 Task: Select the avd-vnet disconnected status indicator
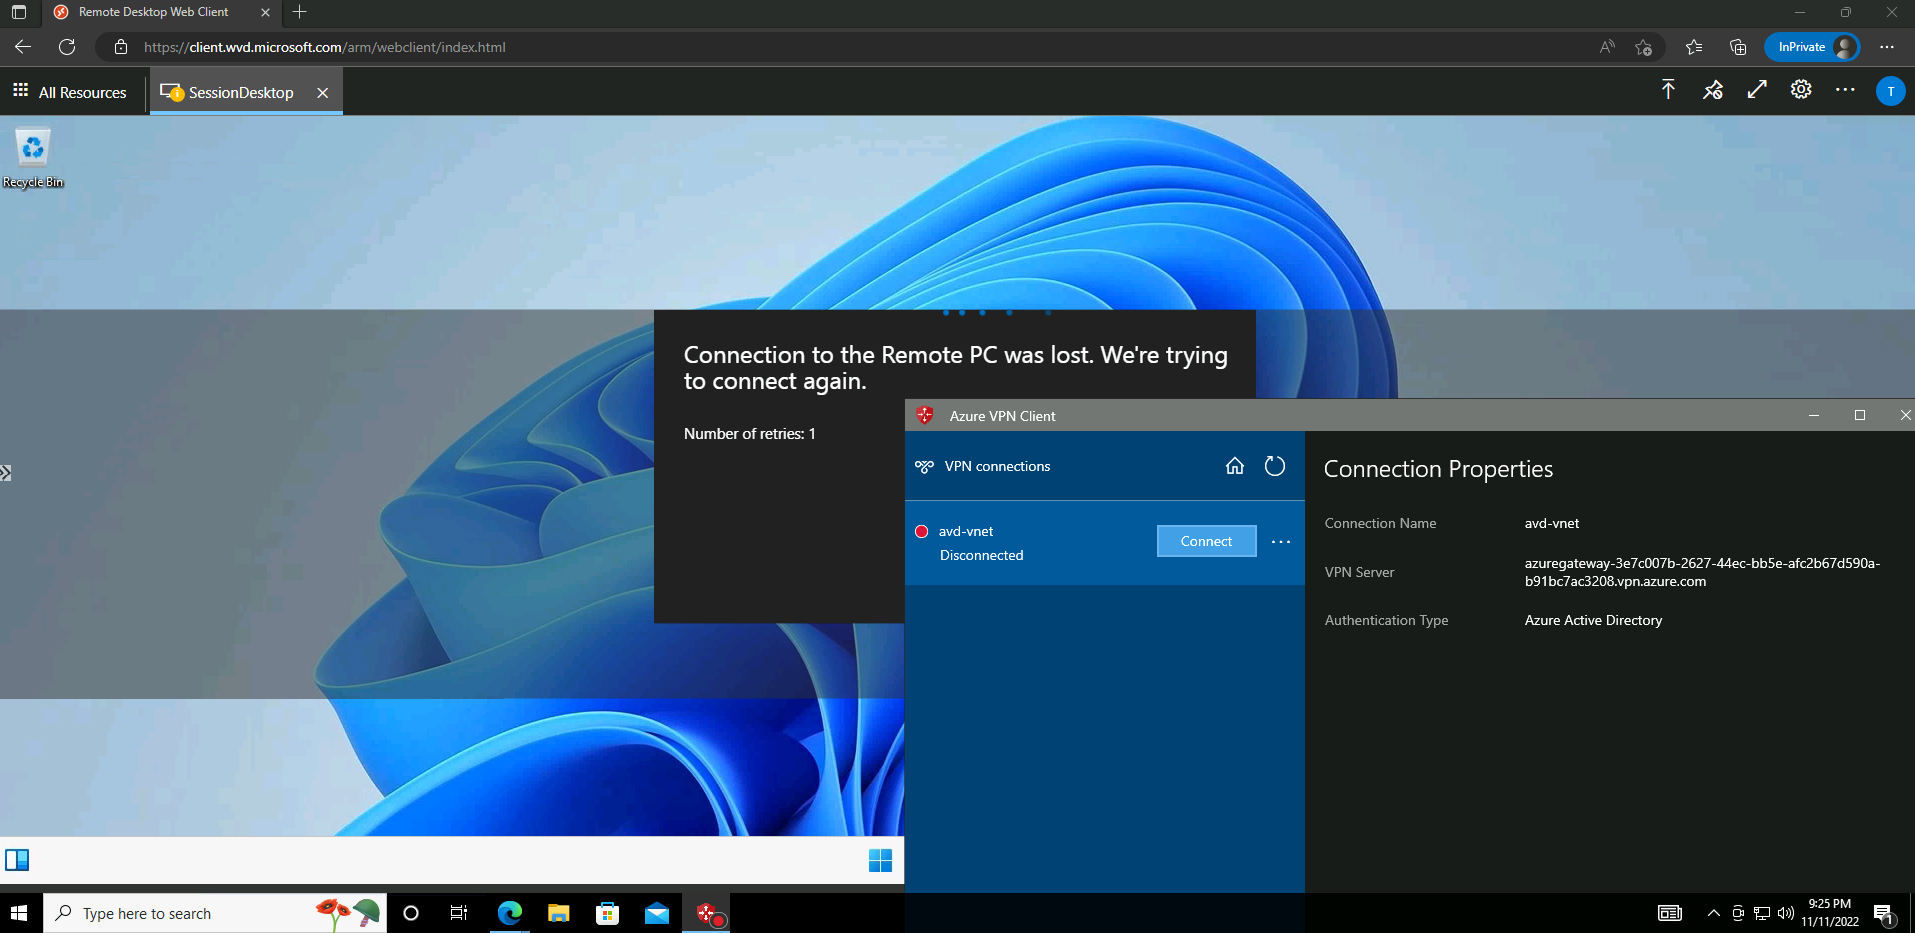(922, 531)
